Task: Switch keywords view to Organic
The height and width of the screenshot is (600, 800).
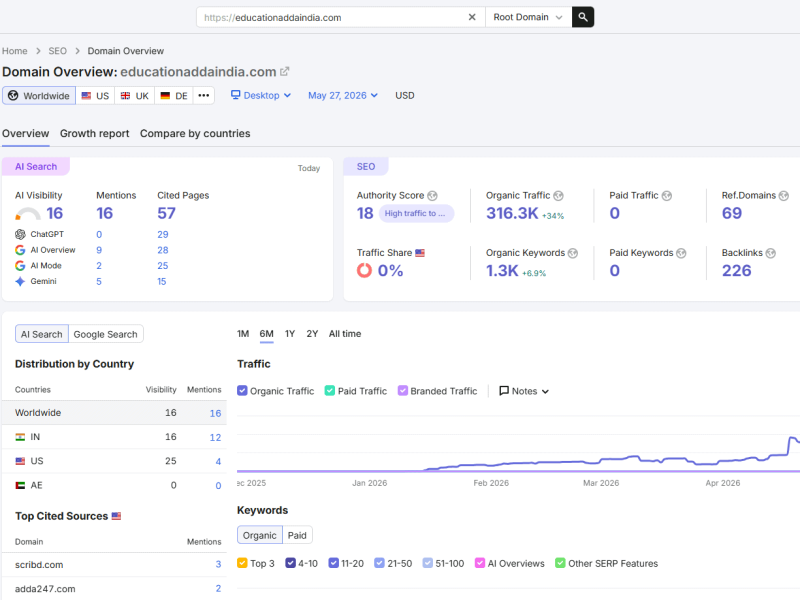Action: click(x=260, y=535)
